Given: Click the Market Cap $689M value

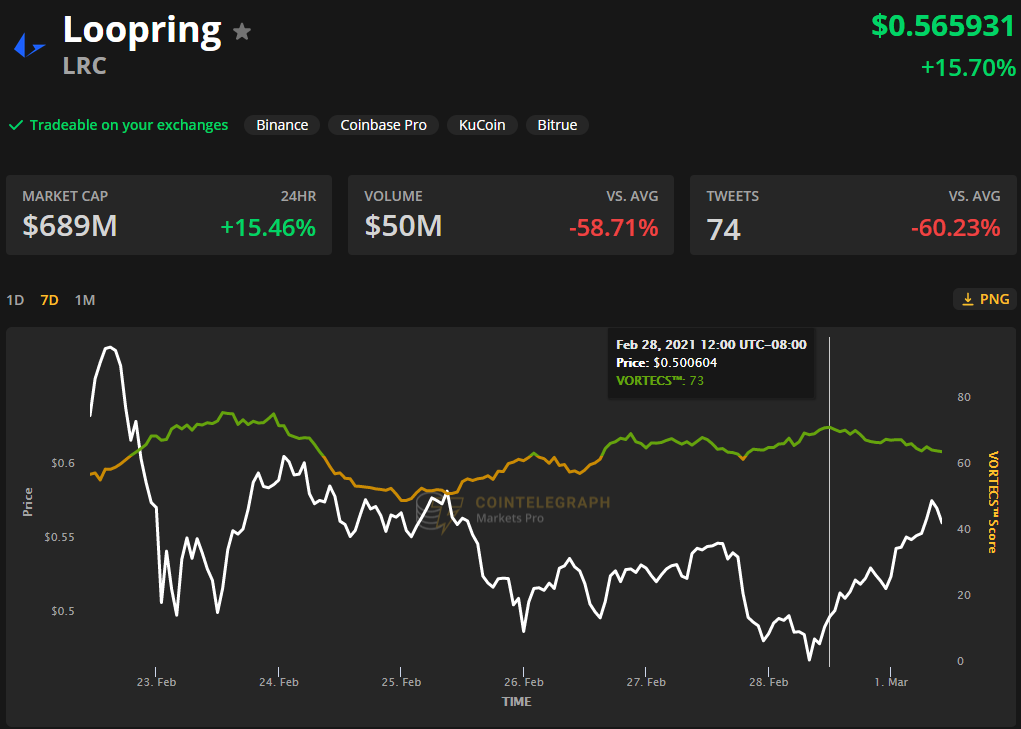Looking at the screenshot, I should (x=70, y=226).
